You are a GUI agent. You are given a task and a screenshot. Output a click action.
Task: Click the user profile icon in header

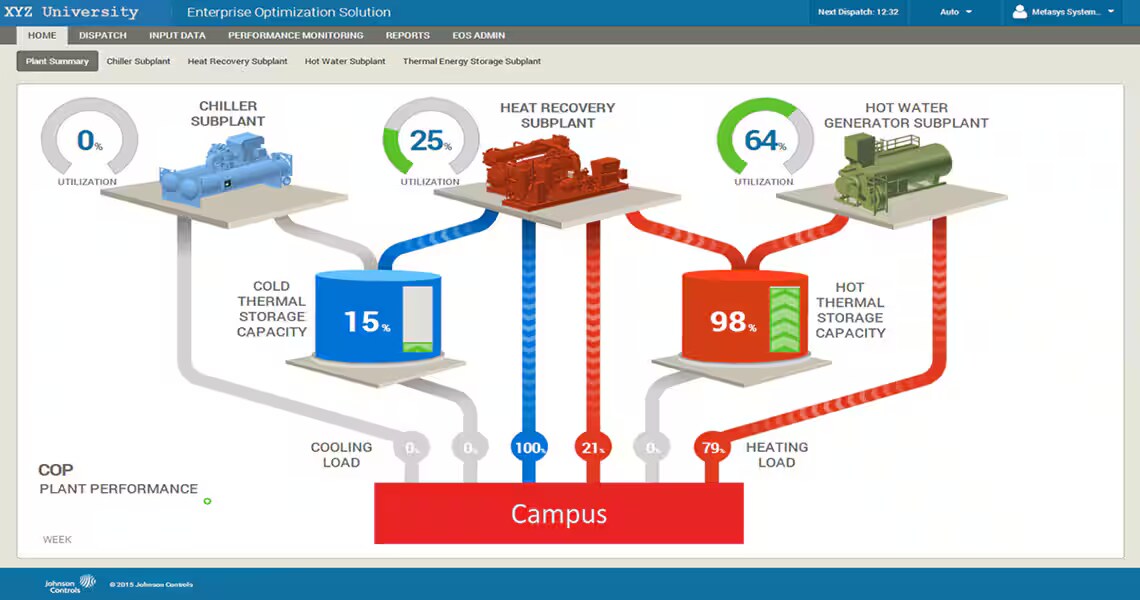pos(1020,12)
